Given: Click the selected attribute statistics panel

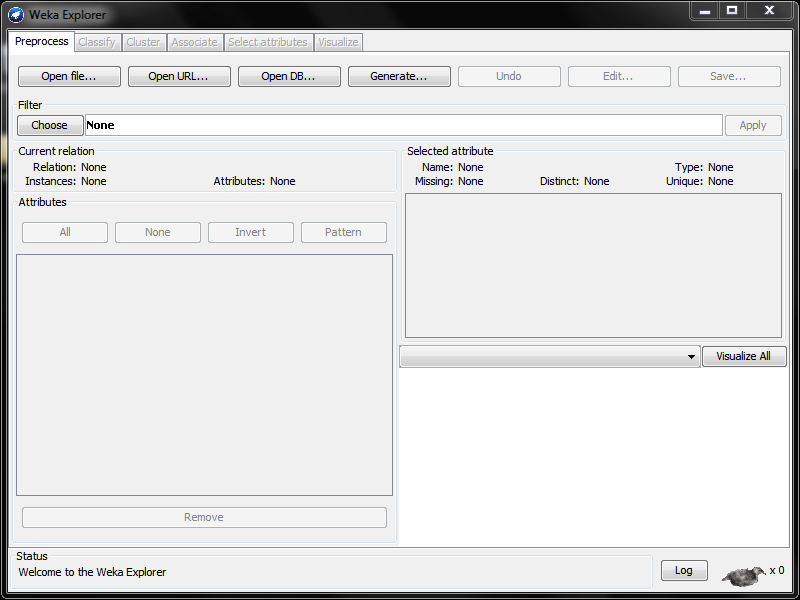Looking at the screenshot, I should click(x=593, y=265).
